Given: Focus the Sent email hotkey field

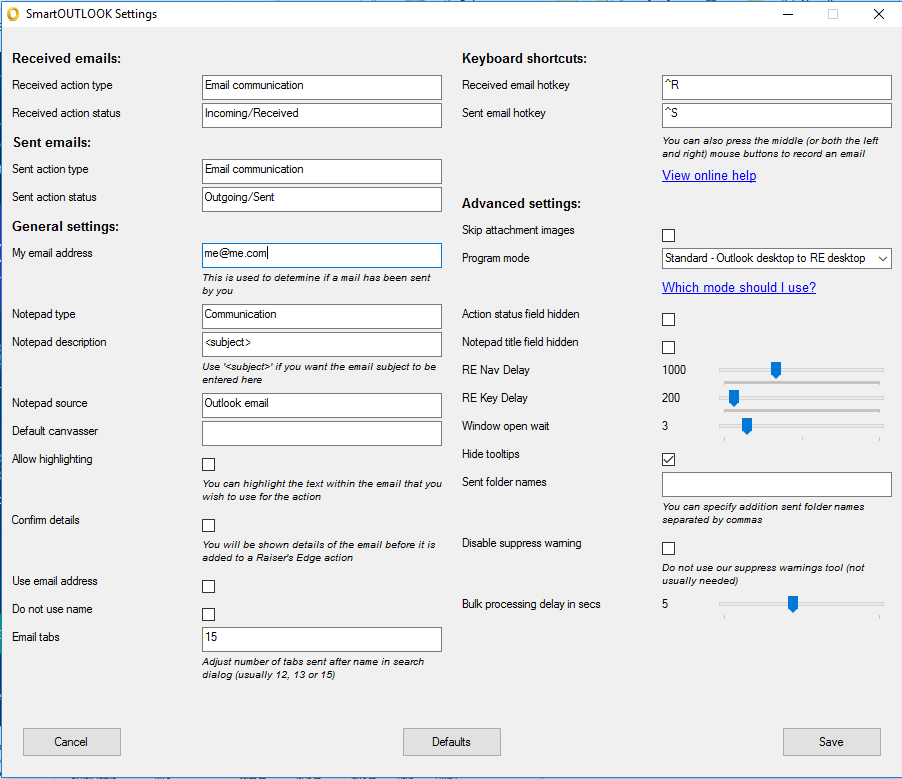Looking at the screenshot, I should [x=777, y=115].
